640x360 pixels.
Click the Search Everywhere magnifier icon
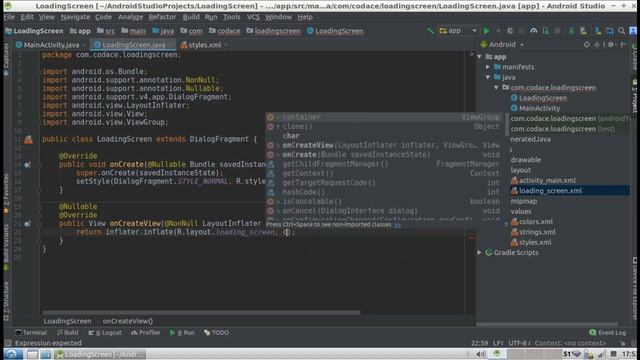(621, 31)
